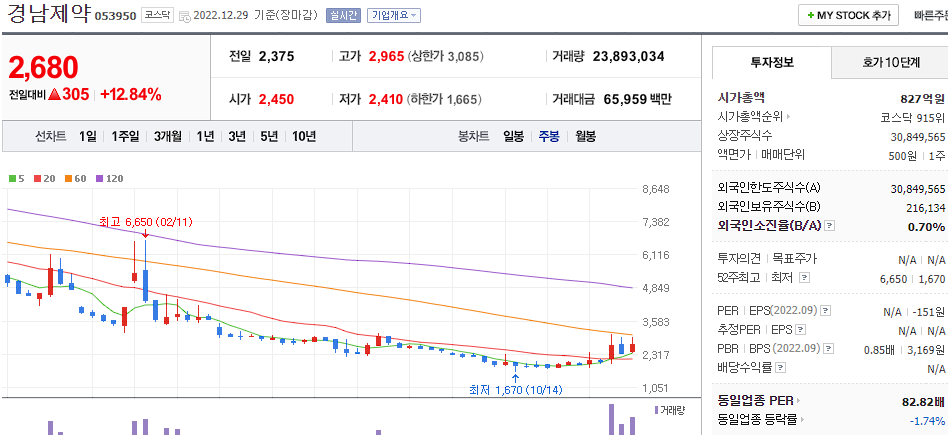Click the 상장주식수 label
Viewport: 948px width, 435px height.
coord(745,135)
